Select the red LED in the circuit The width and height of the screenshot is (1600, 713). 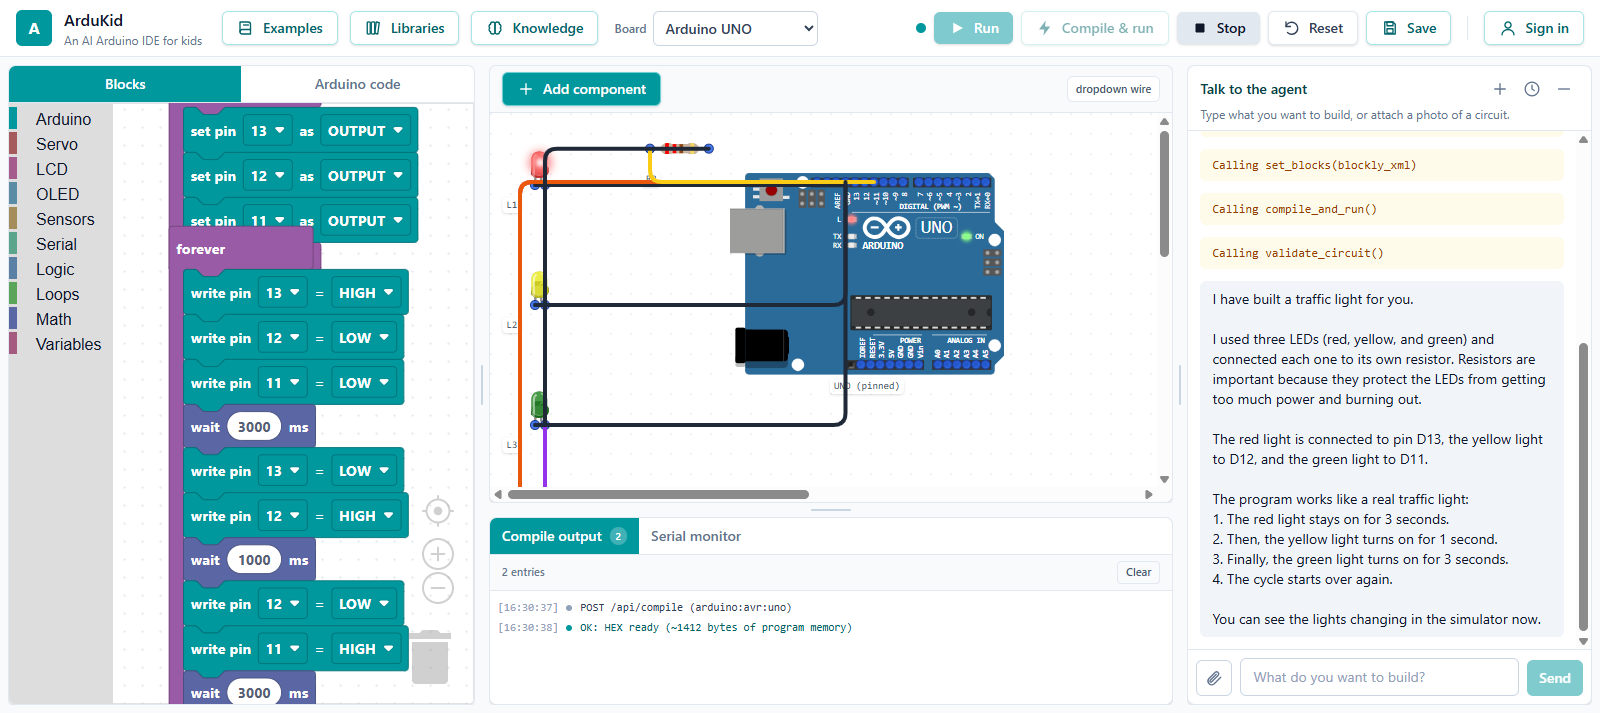538,165
